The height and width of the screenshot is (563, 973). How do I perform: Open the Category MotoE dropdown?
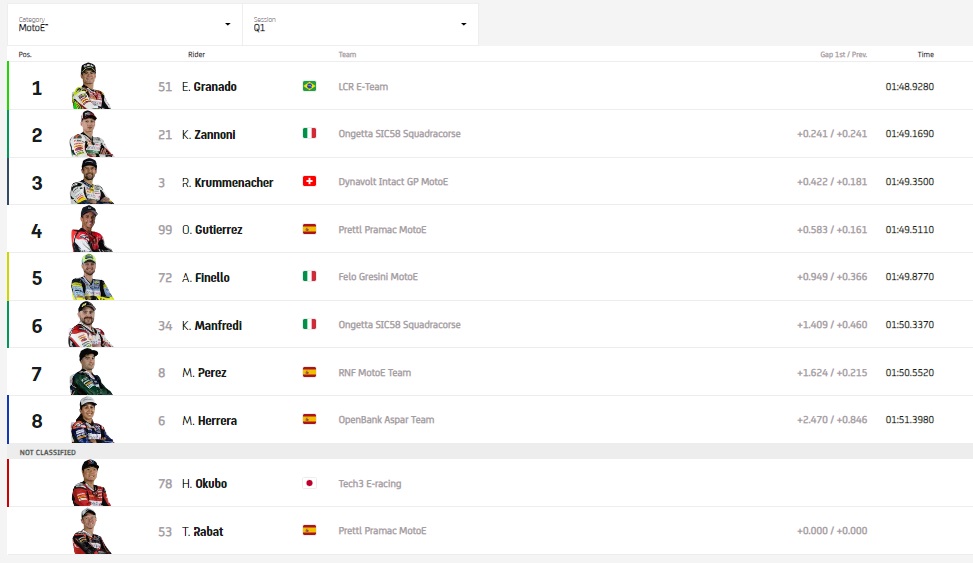point(125,24)
